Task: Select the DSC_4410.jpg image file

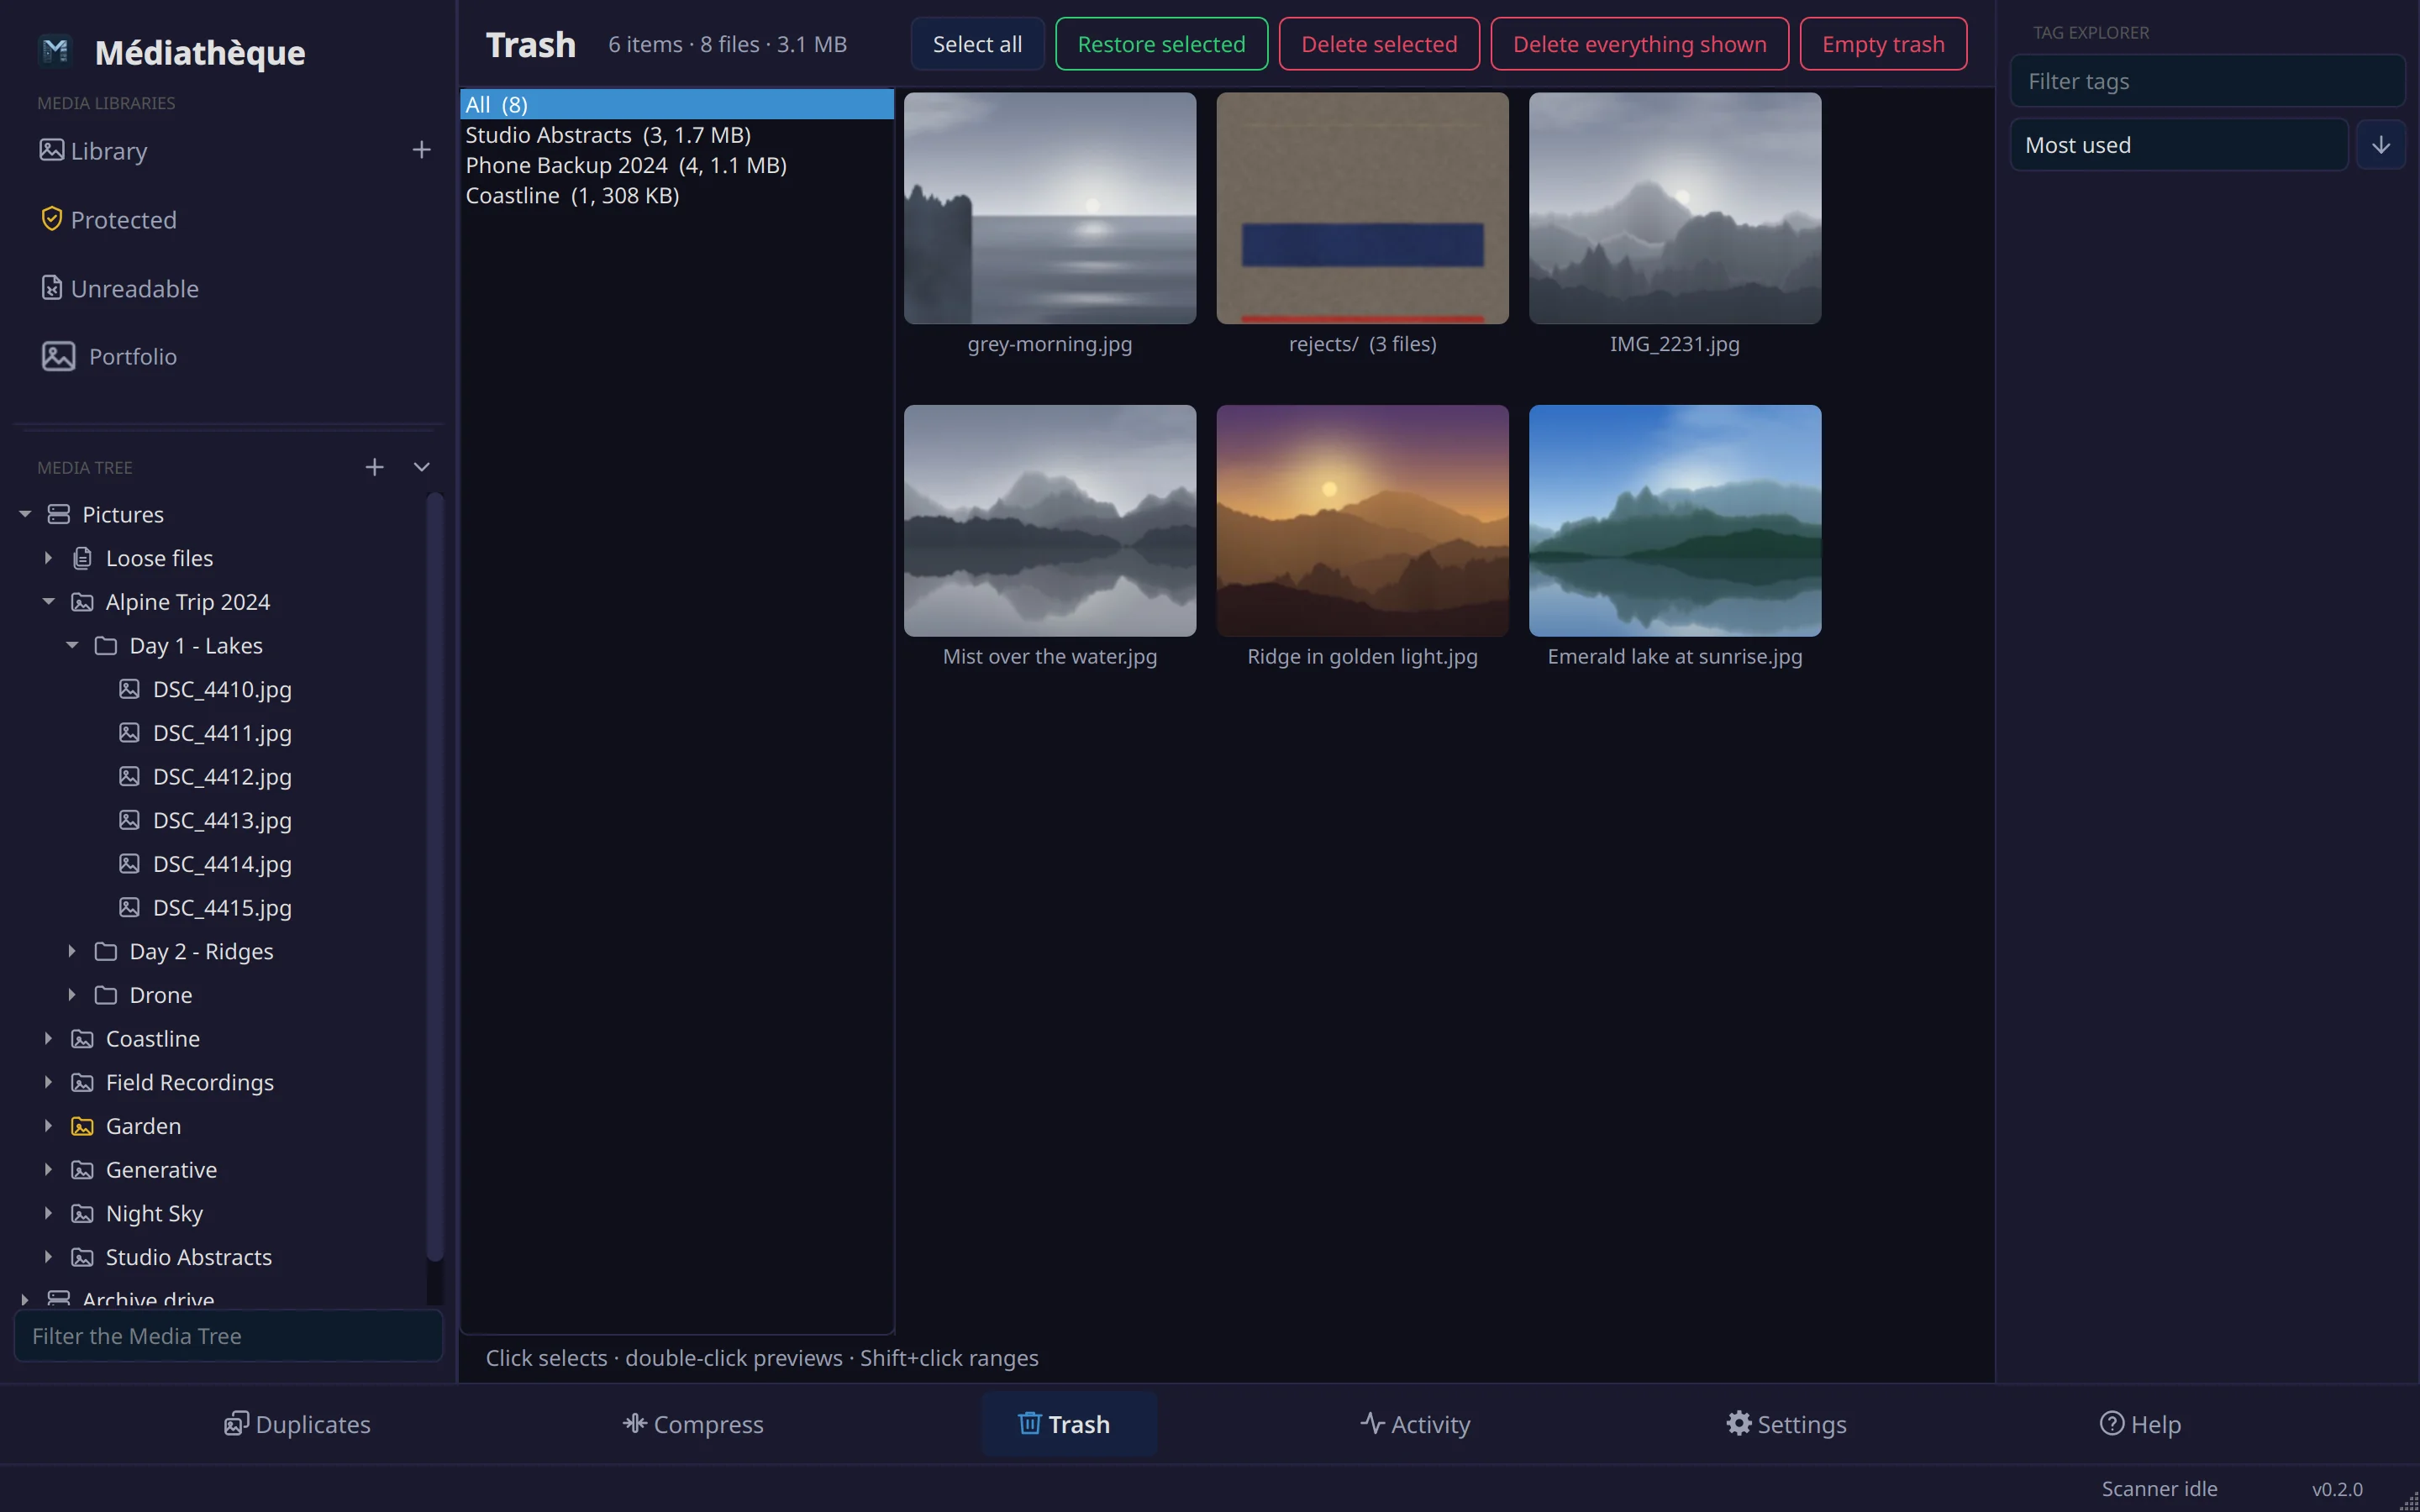Action: pyautogui.click(x=205, y=689)
